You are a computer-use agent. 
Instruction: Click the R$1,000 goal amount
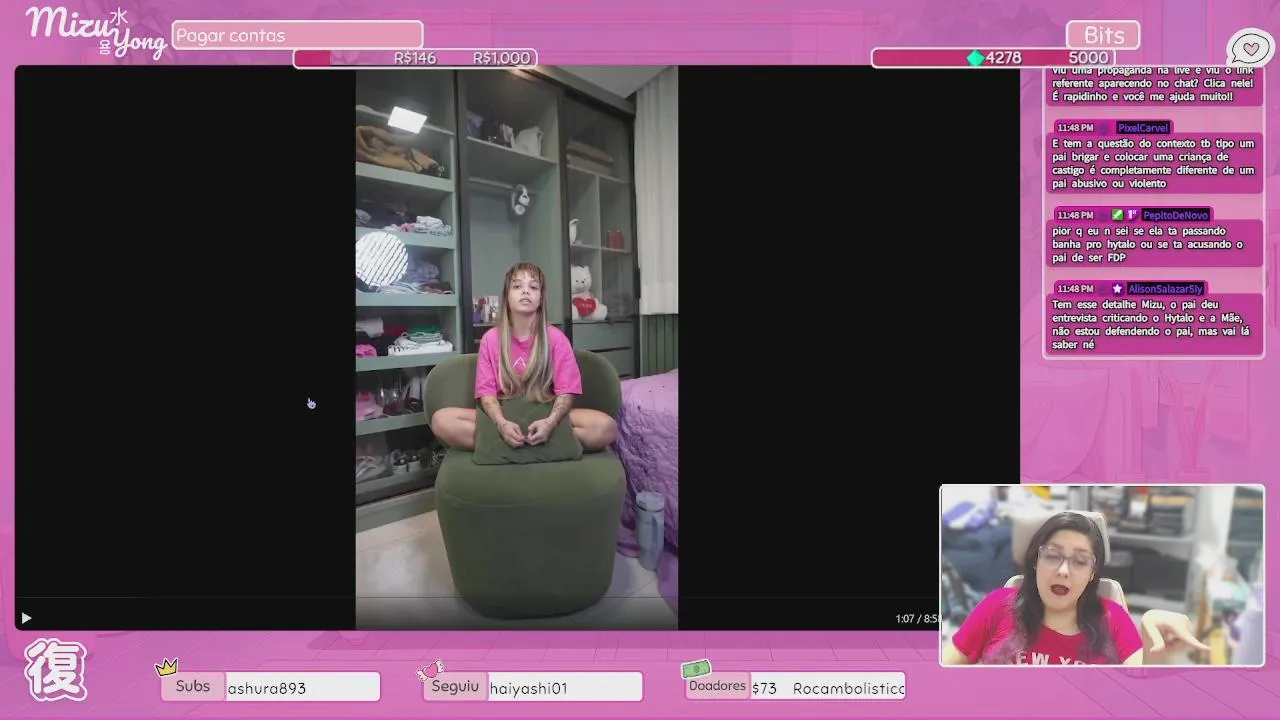coord(501,58)
